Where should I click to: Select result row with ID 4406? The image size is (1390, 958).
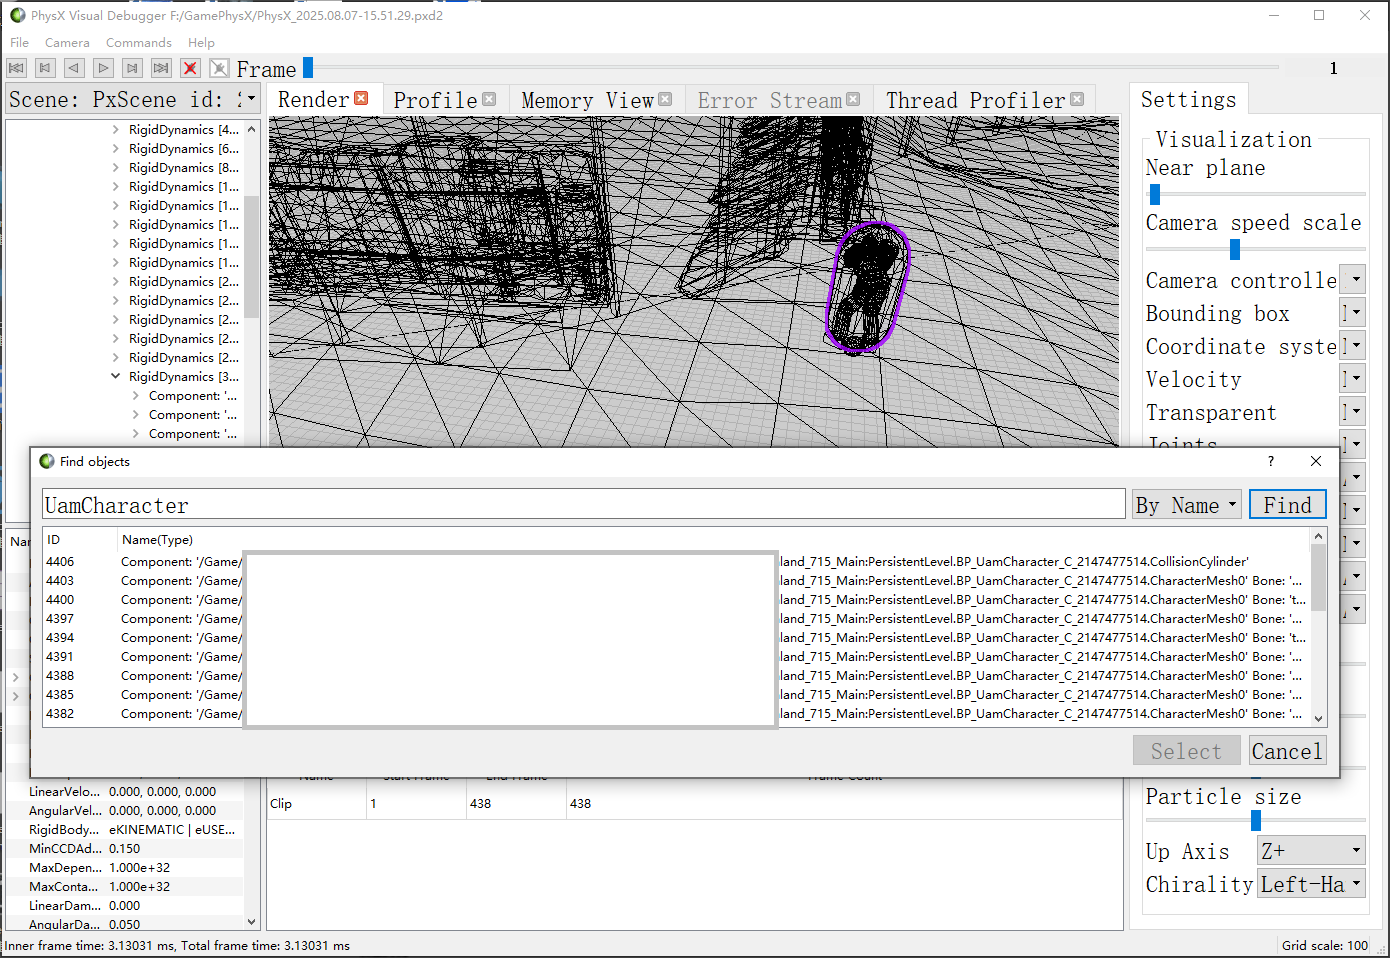pos(677,561)
